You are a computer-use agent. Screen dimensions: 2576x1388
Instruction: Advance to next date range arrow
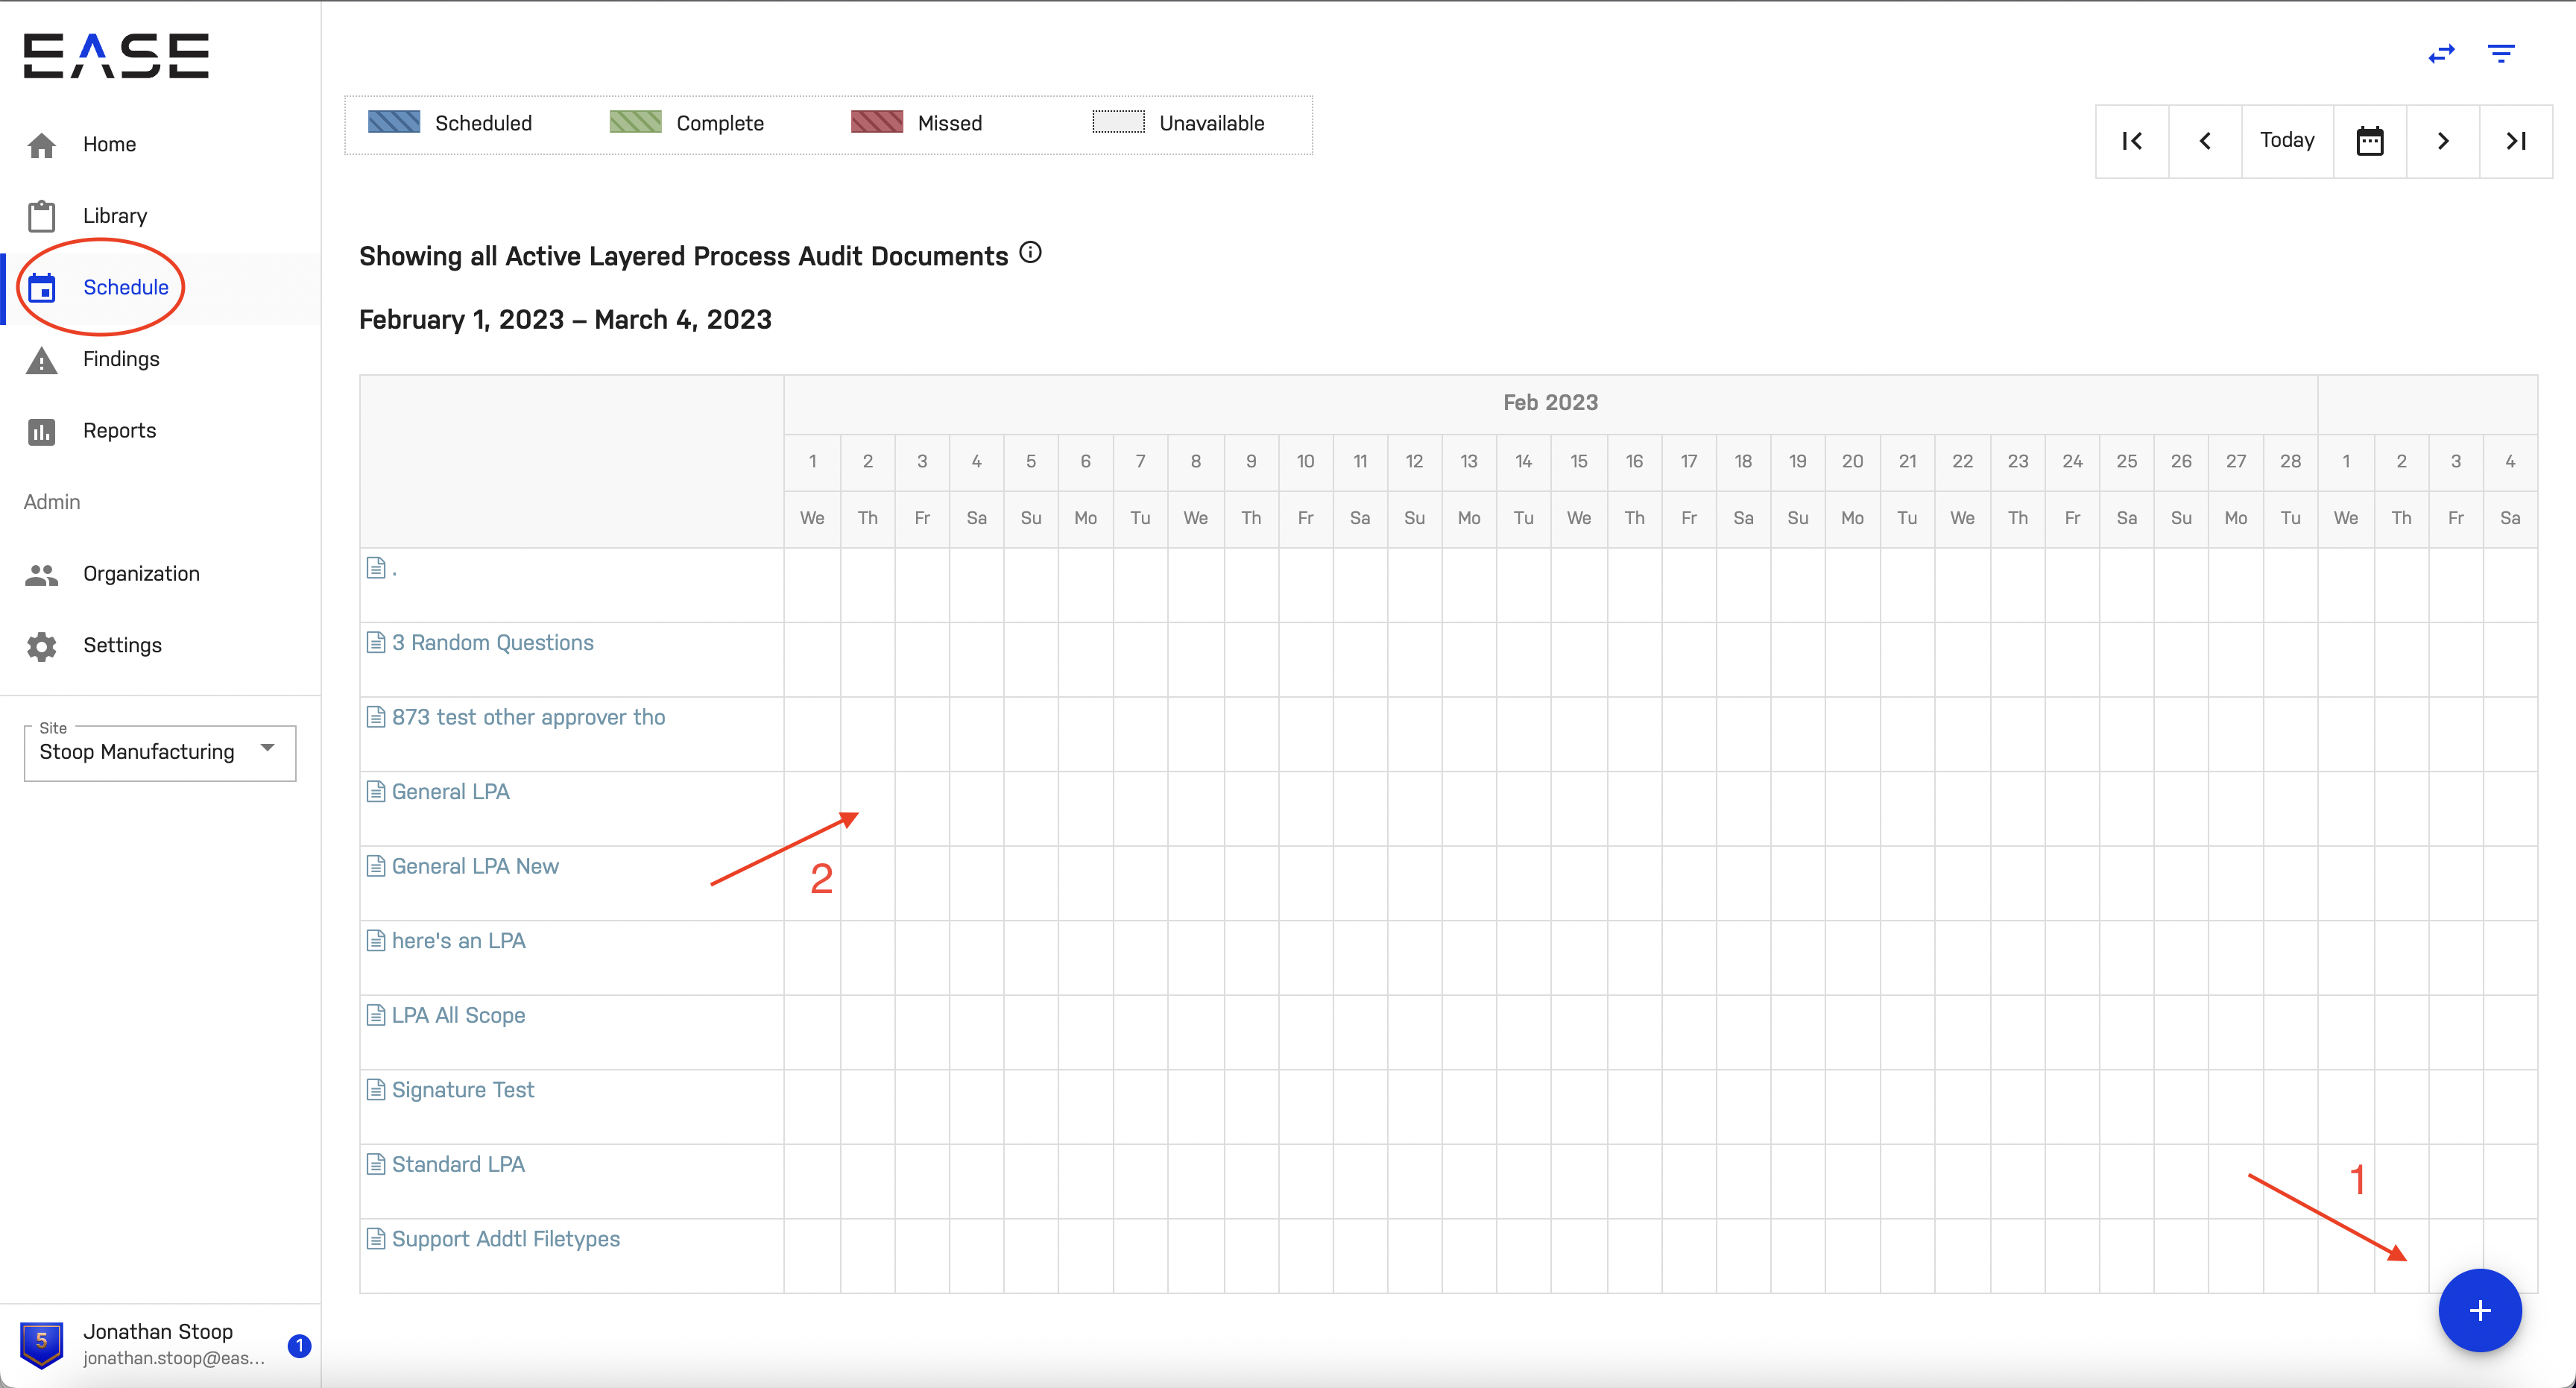click(2442, 141)
